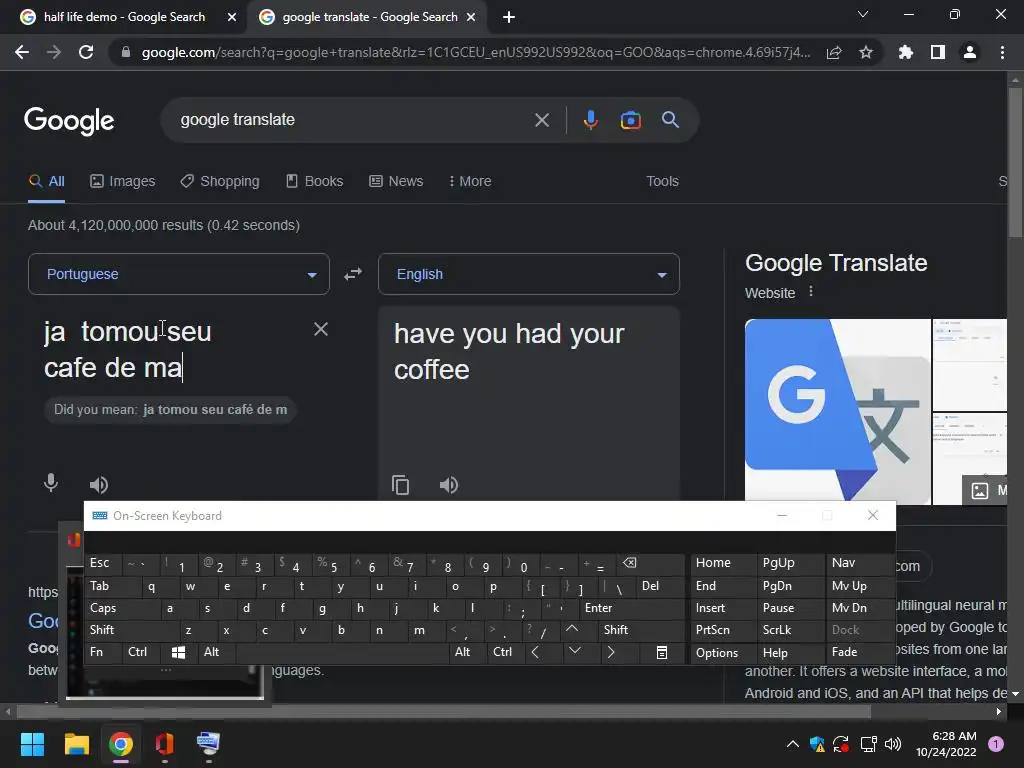The image size is (1024, 768).
Task: Toggle the left Alt key on the on-screen keyboard
Action: pyautogui.click(x=216, y=652)
